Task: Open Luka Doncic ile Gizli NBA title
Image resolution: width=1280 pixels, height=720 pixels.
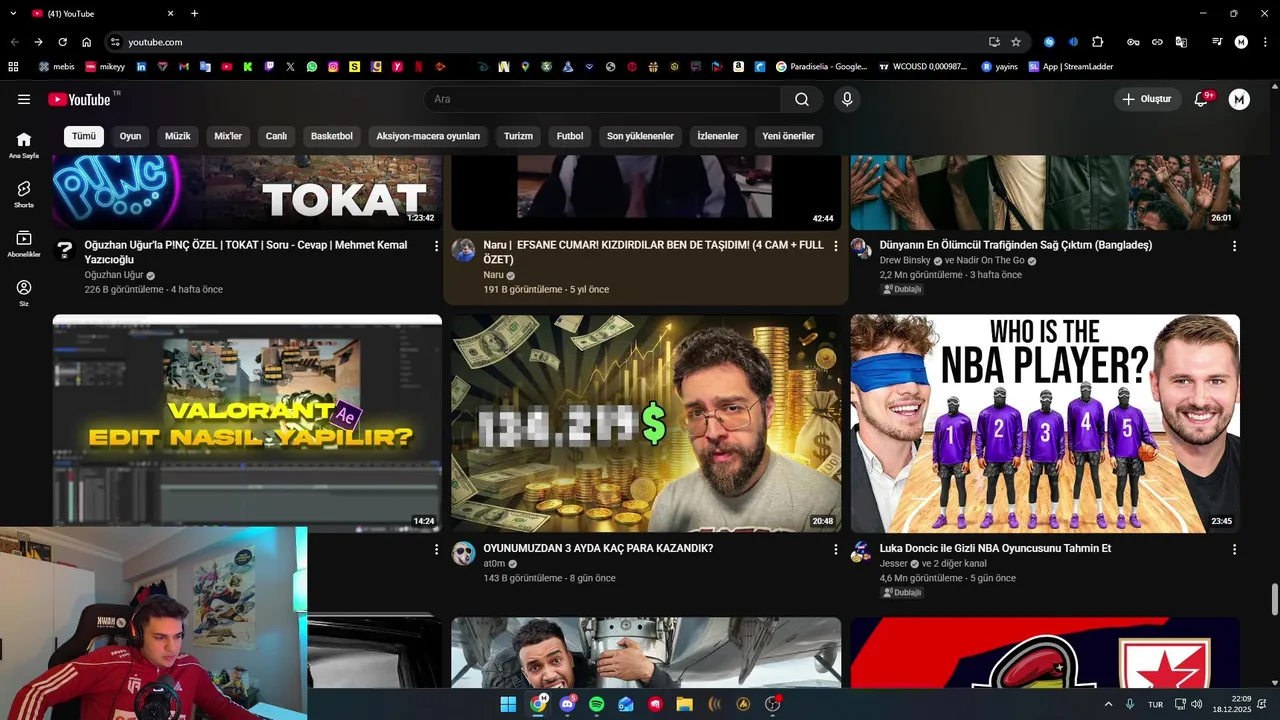Action: pyautogui.click(x=995, y=548)
